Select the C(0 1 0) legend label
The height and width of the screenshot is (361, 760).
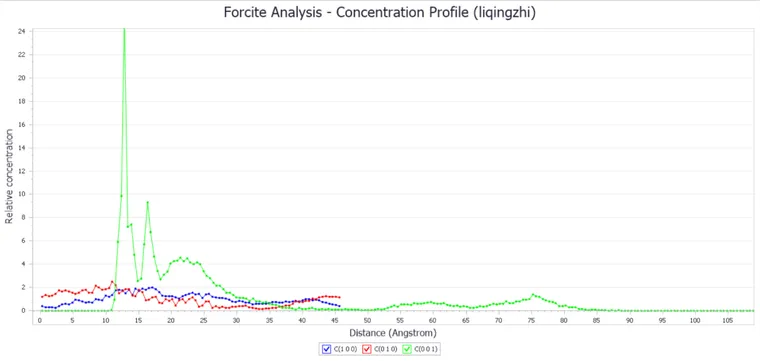coord(386,348)
